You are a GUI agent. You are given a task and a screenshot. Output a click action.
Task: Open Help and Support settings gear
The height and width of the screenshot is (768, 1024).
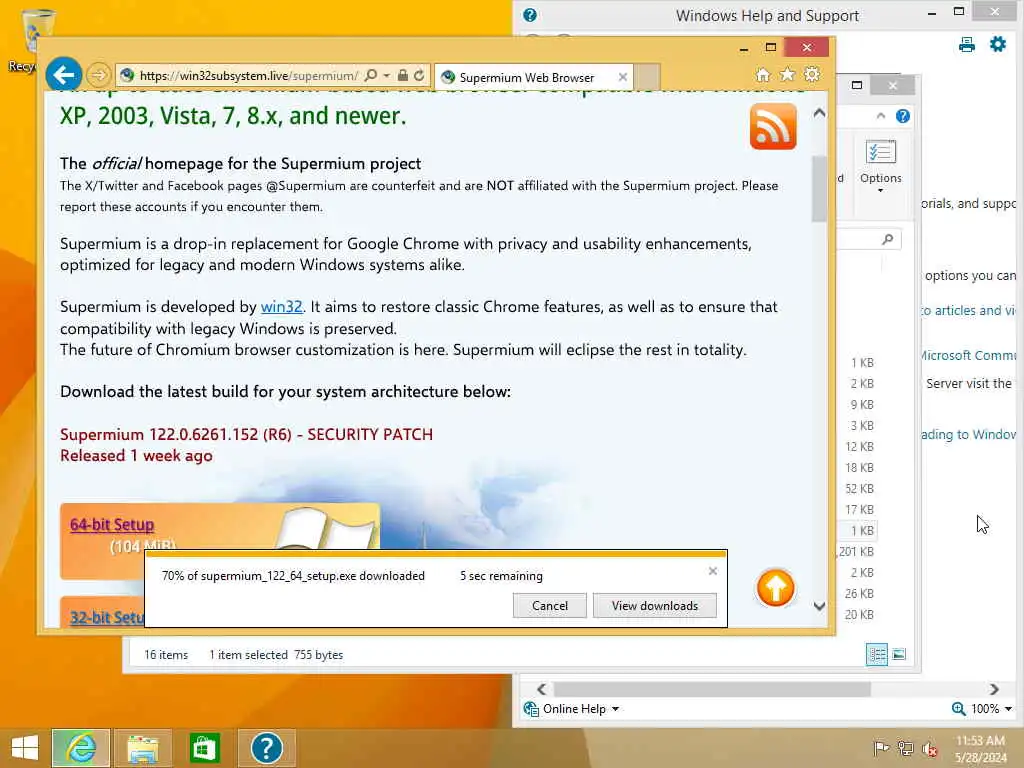tap(998, 44)
